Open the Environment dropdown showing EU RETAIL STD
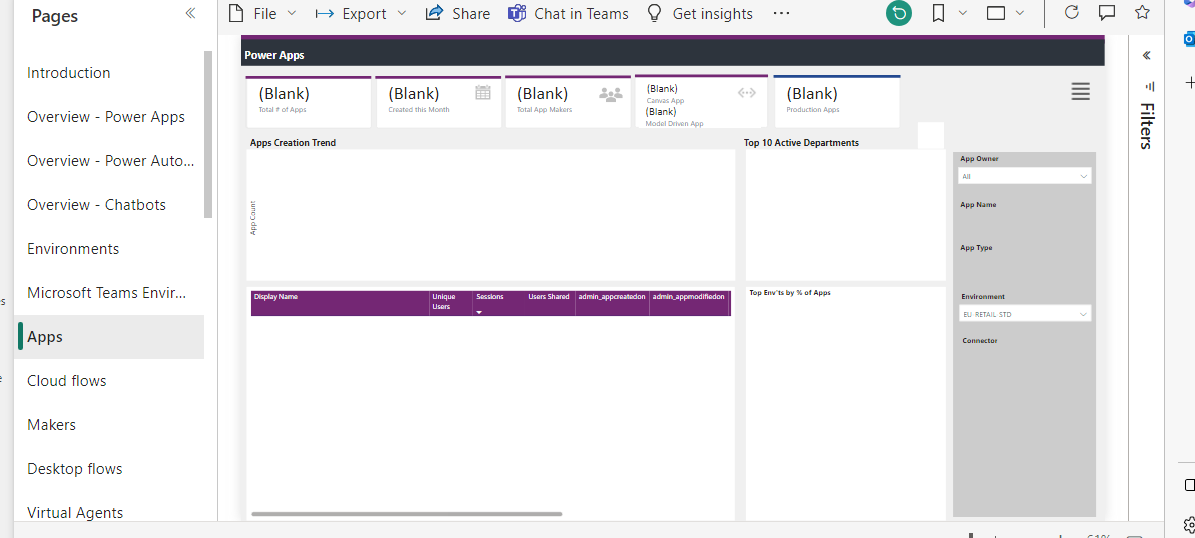Screen dimensions: 1195x538 pos(1024,314)
